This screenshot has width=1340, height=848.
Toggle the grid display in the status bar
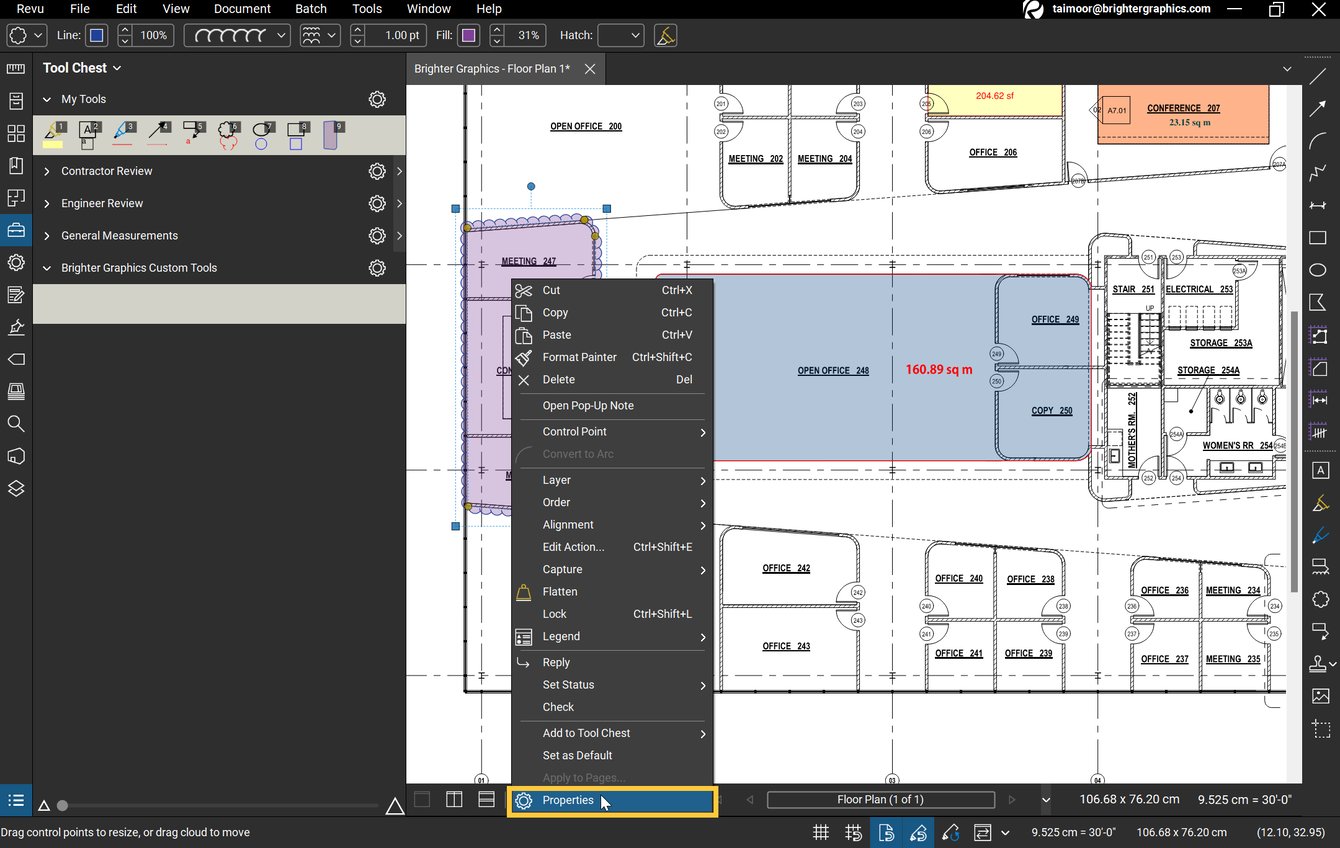point(821,832)
